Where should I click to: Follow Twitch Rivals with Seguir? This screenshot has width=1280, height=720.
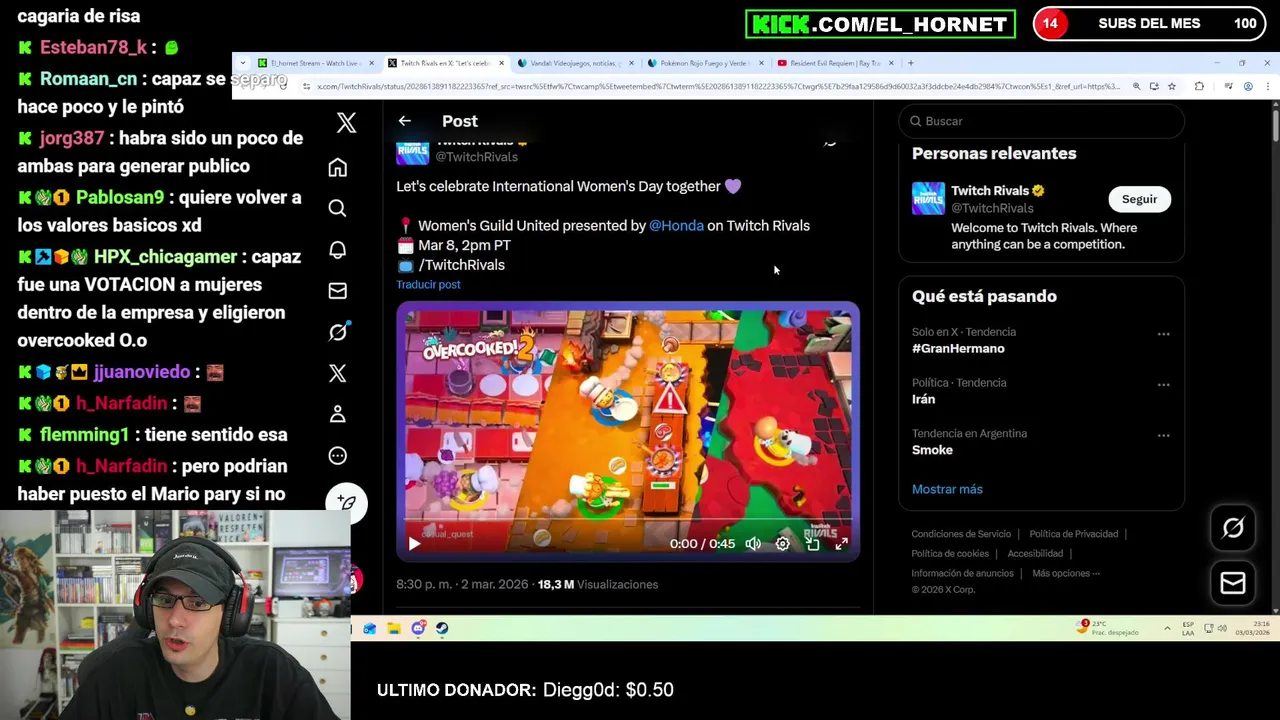point(1139,199)
